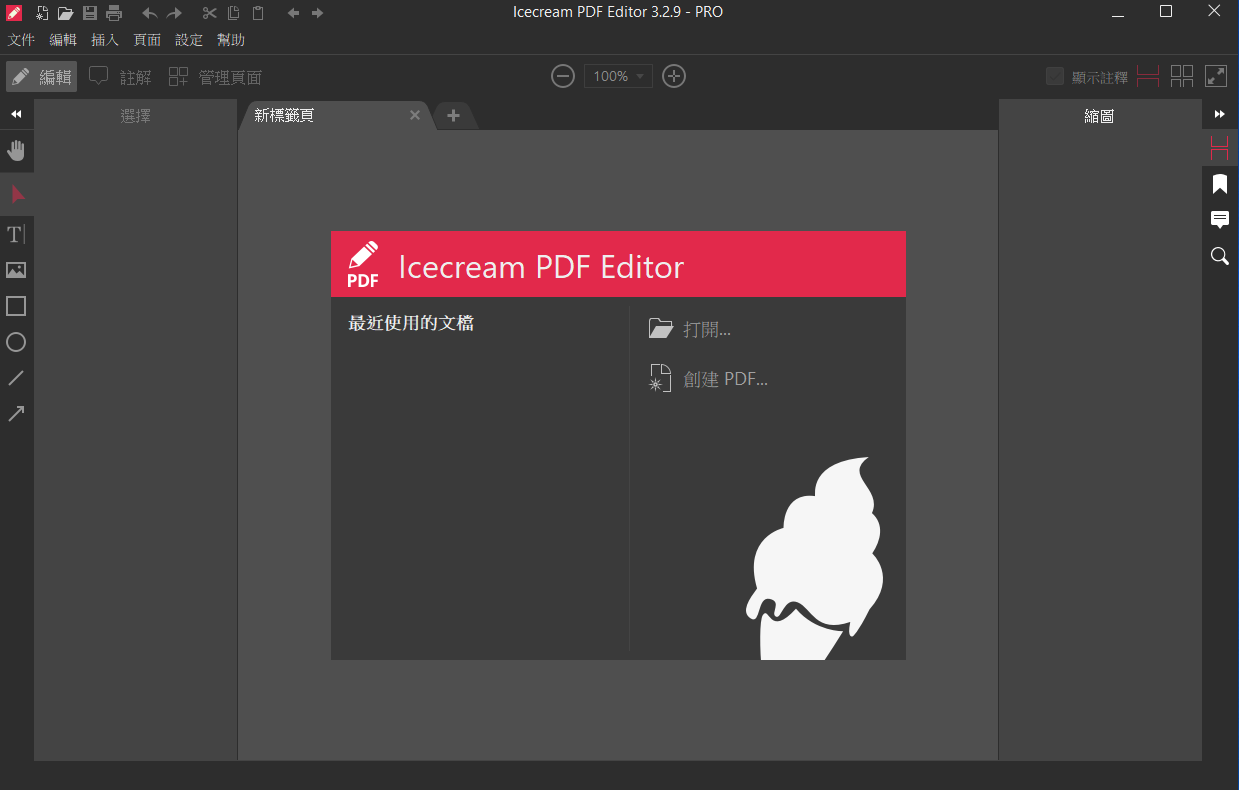Click the print icon in title bar
1239x790 pixels.
[114, 13]
